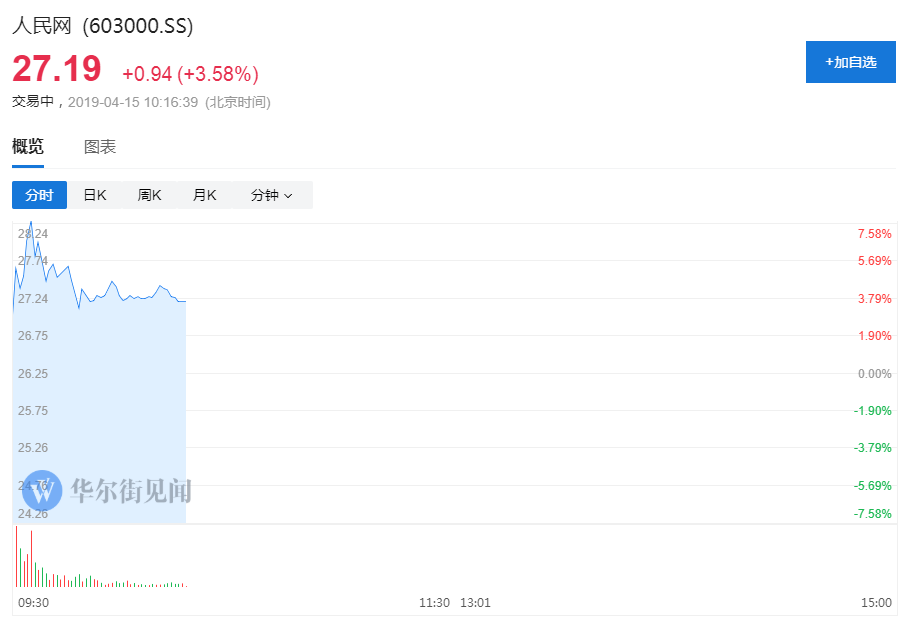Switch chart to 周K view
Image resolution: width=905 pixels, height=622 pixels.
tap(150, 195)
